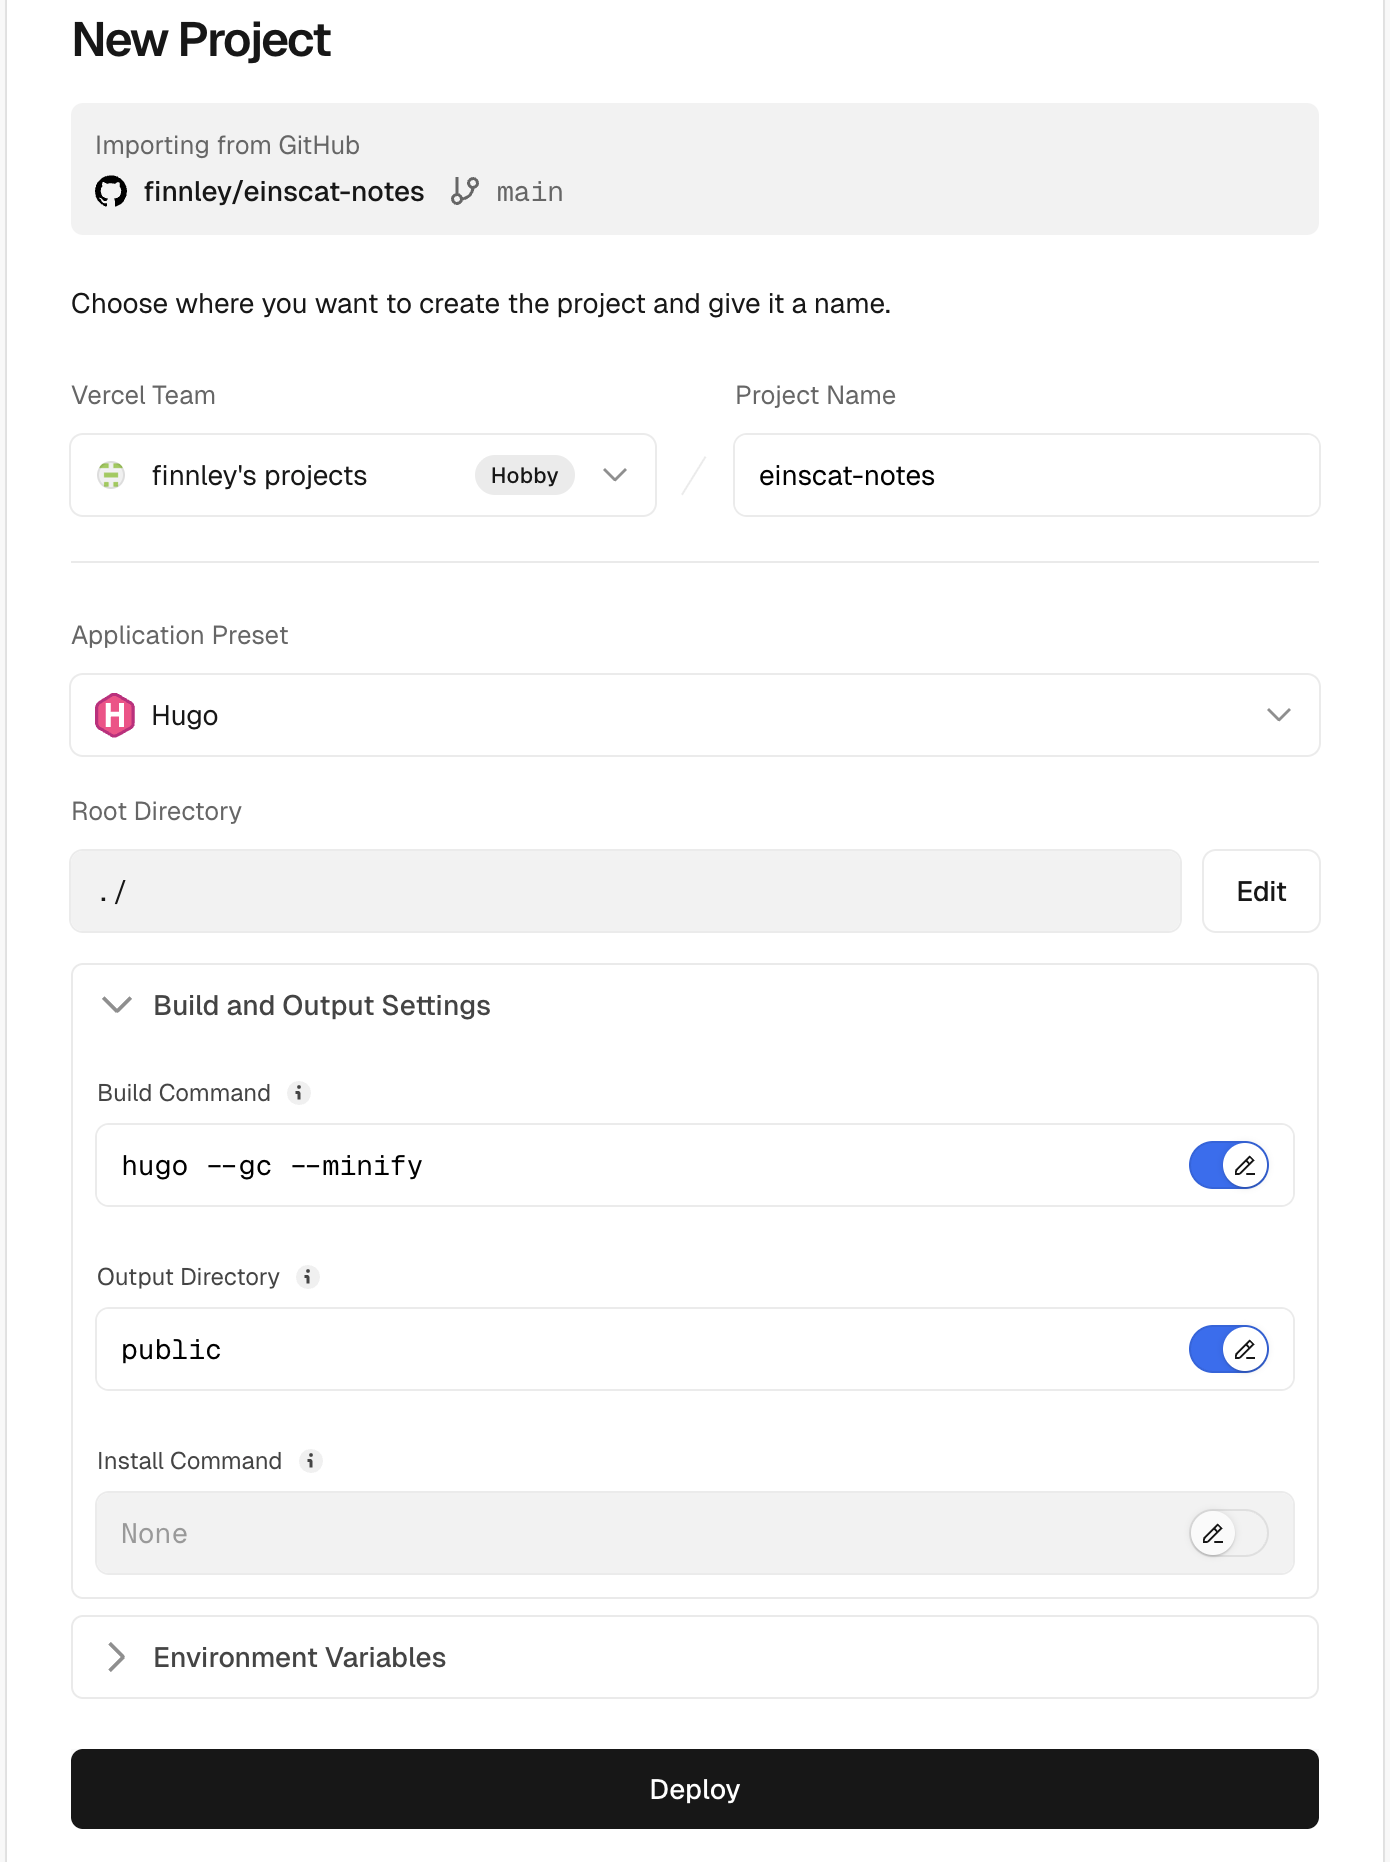Enable the Install Command override toggle
The width and height of the screenshot is (1390, 1862).
(x=1228, y=1533)
